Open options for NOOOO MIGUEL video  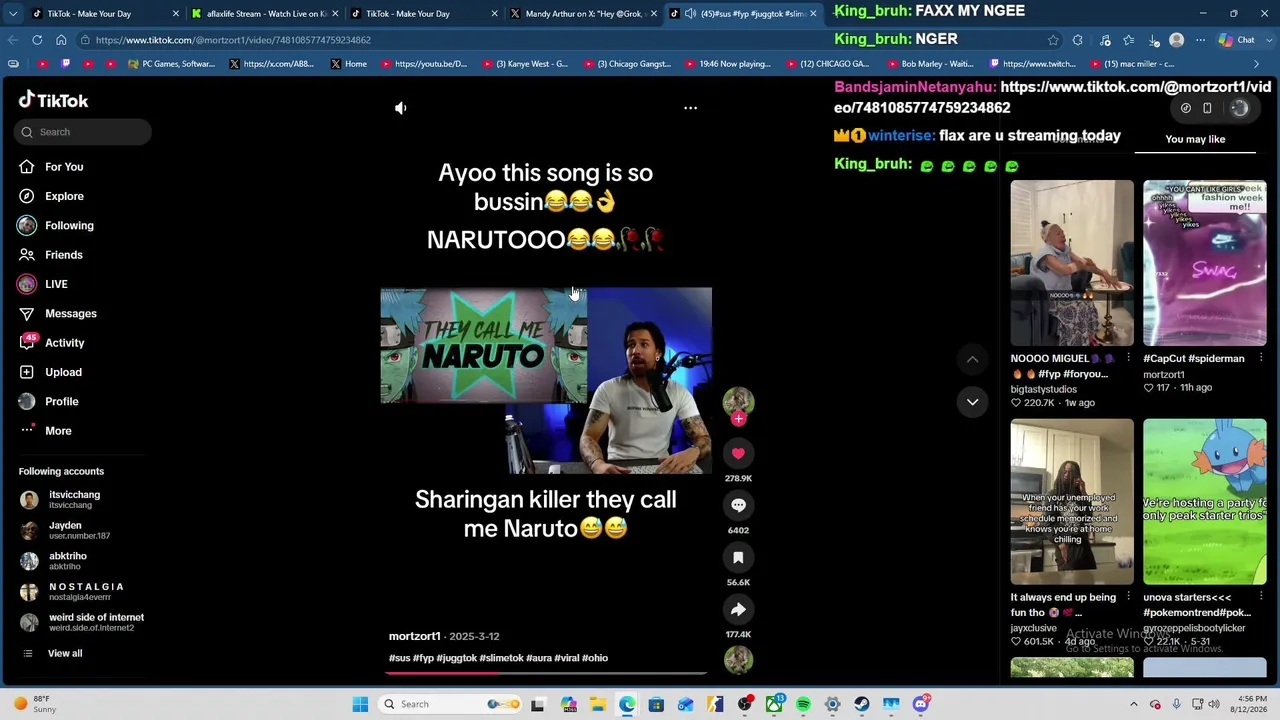click(x=1128, y=358)
